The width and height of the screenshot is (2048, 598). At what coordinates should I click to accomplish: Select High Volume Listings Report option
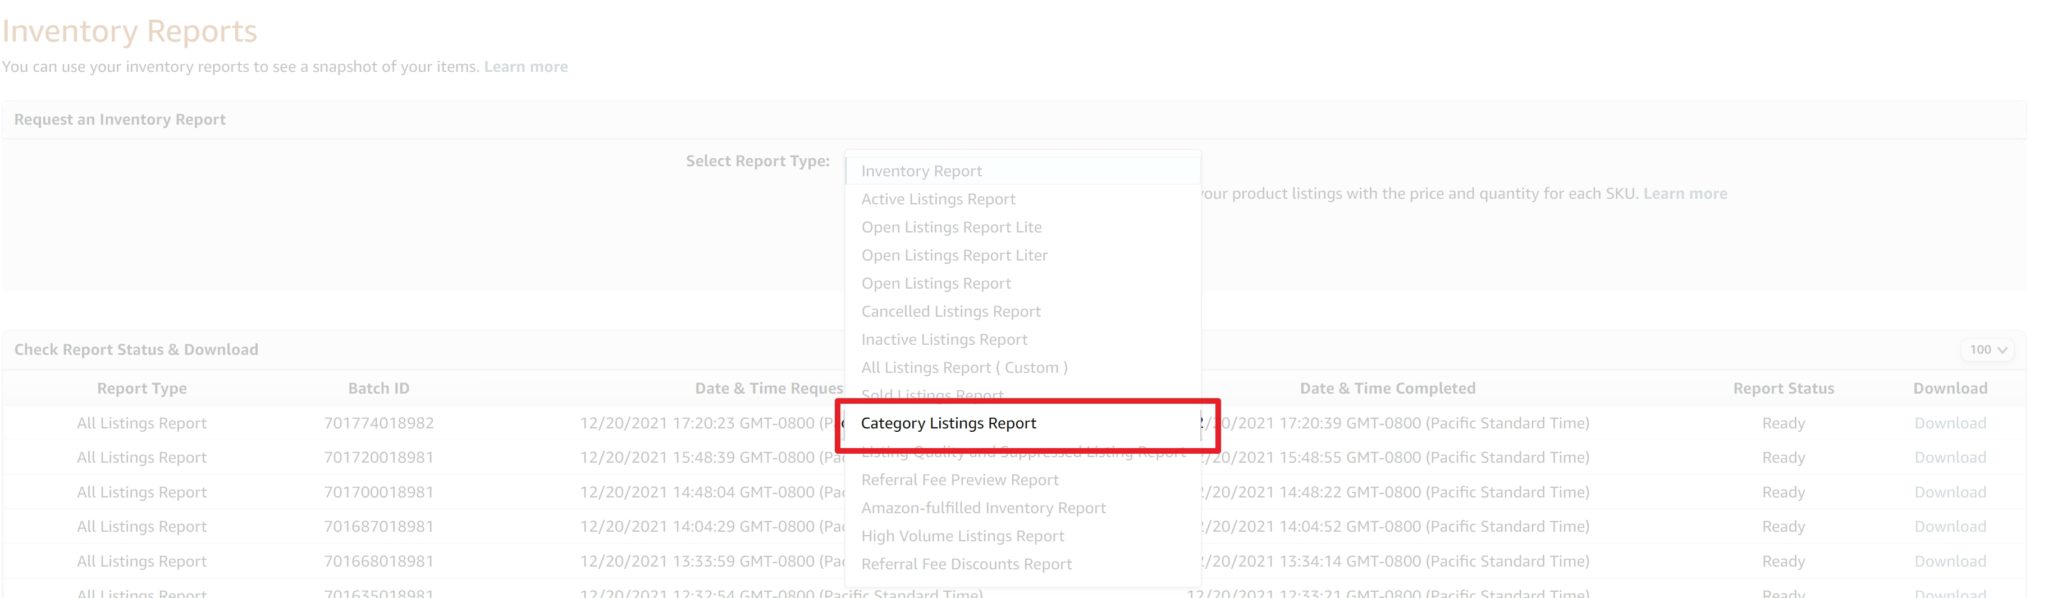[962, 536]
